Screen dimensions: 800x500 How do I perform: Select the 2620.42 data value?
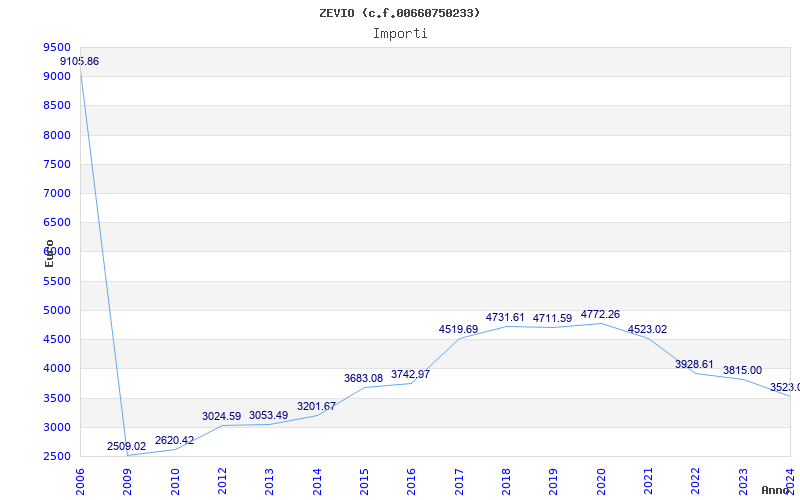coord(174,441)
